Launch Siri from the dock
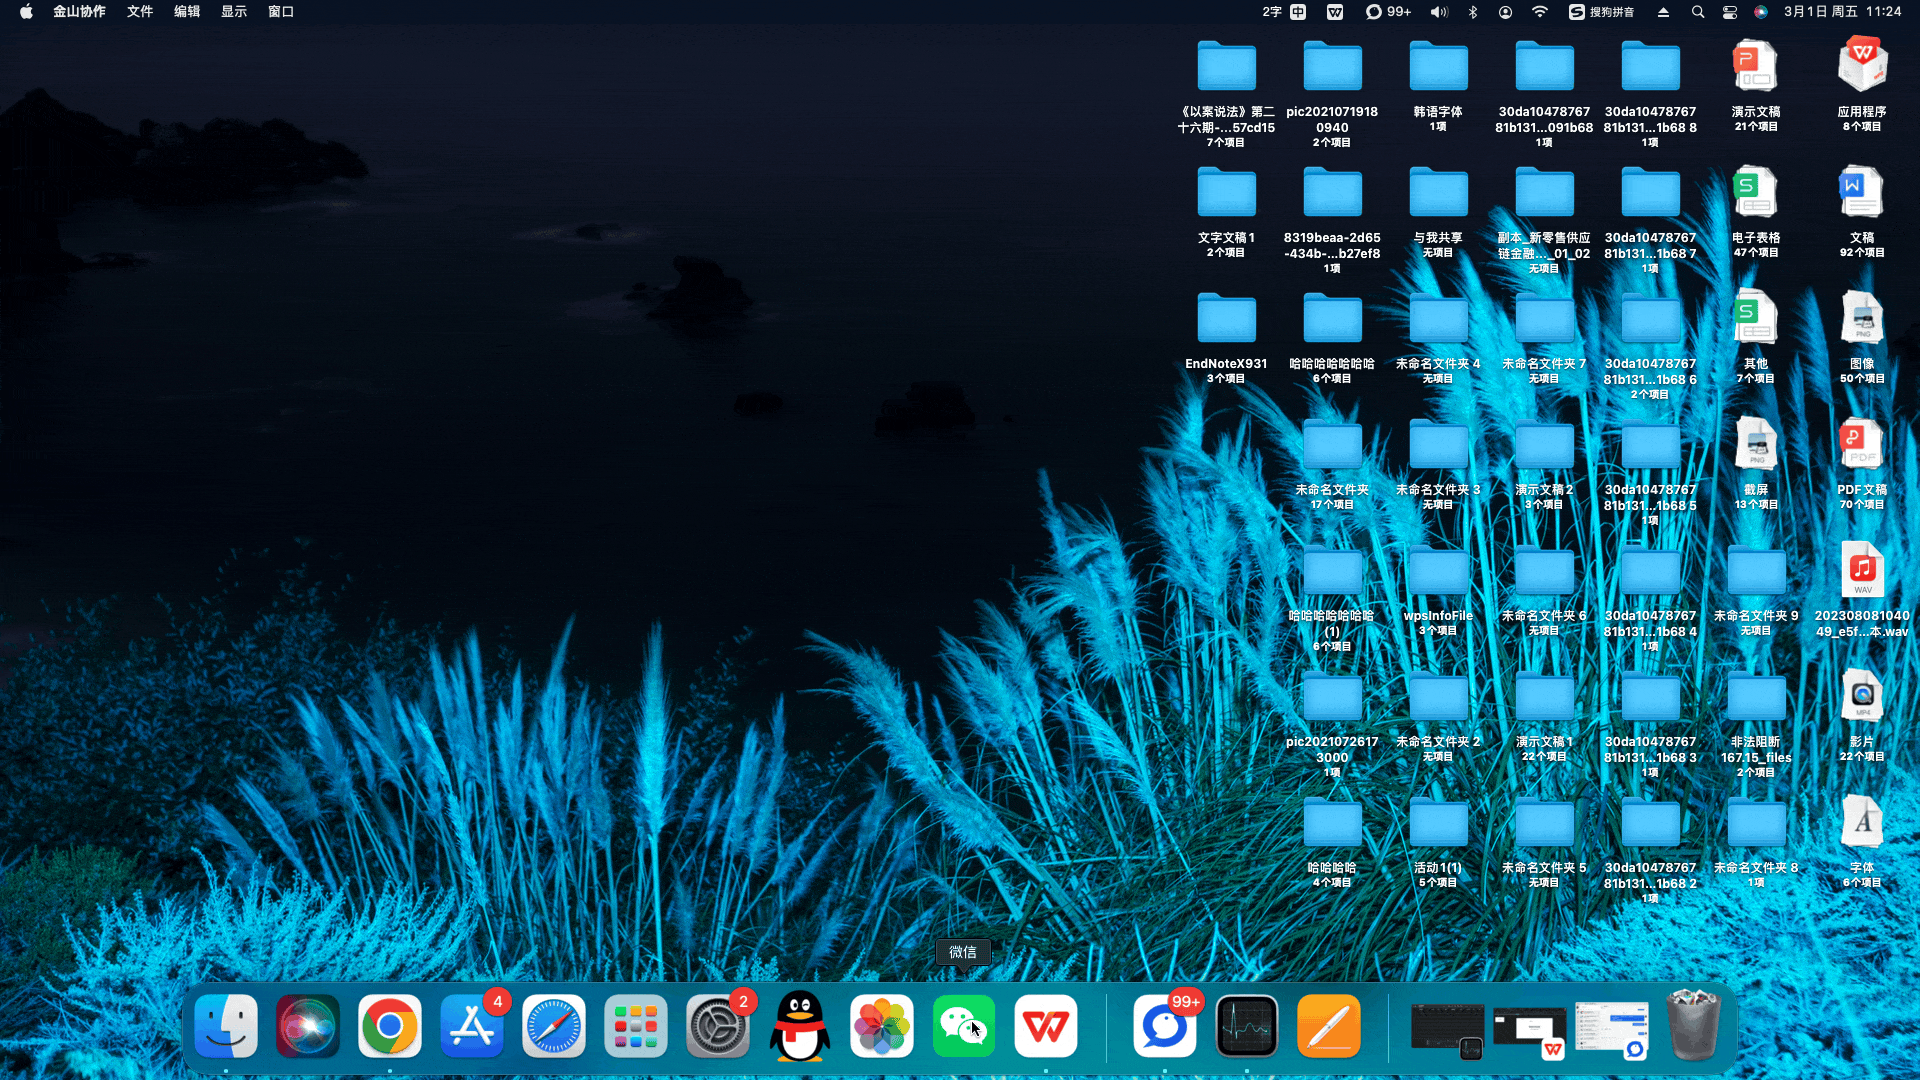 click(307, 1026)
